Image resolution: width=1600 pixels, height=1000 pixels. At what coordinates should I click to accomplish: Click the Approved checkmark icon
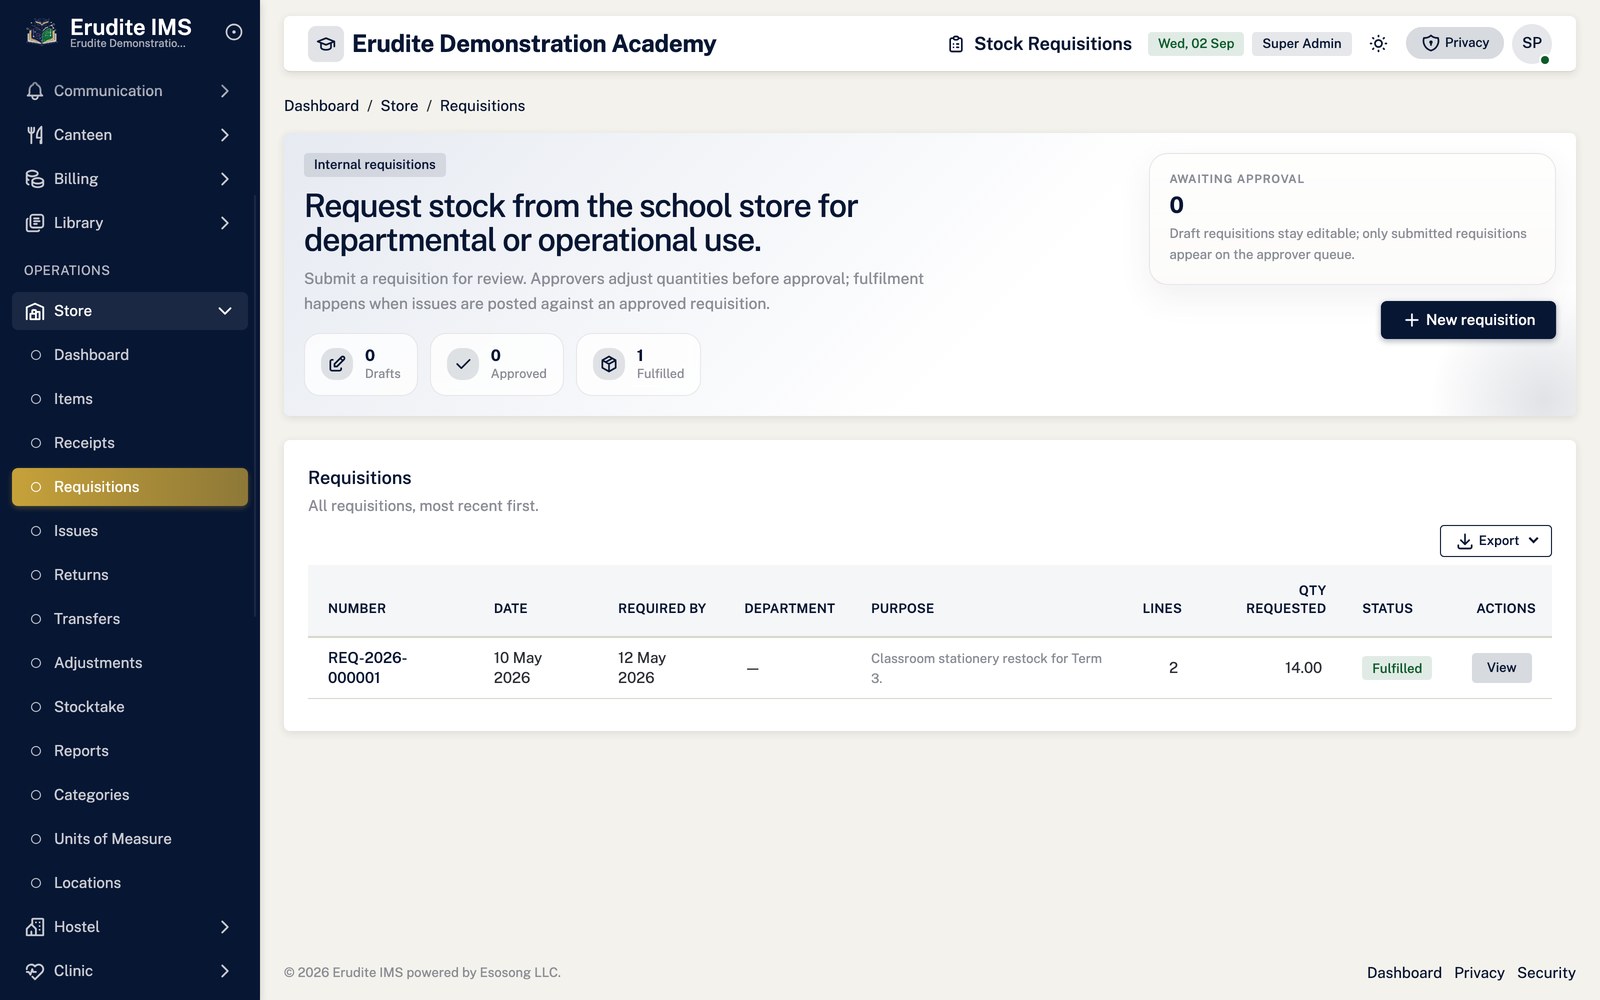click(x=463, y=364)
